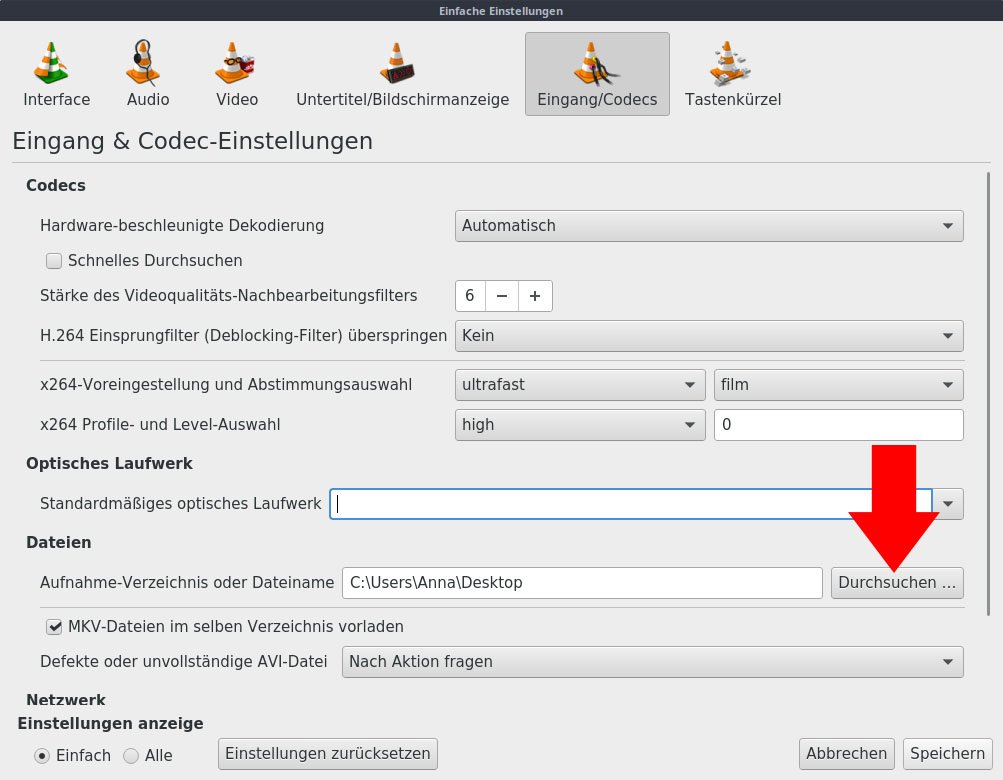
Task: Open the Hardware-beschleunigte Dekodierung dropdown arrow
Action: (947, 226)
